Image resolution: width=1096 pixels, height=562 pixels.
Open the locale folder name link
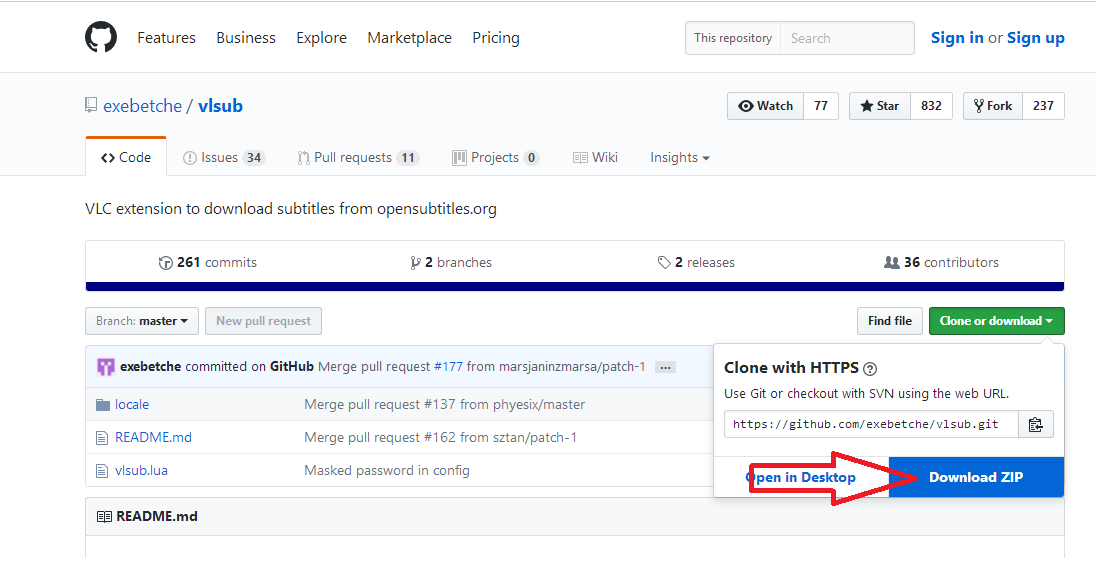[x=131, y=405]
